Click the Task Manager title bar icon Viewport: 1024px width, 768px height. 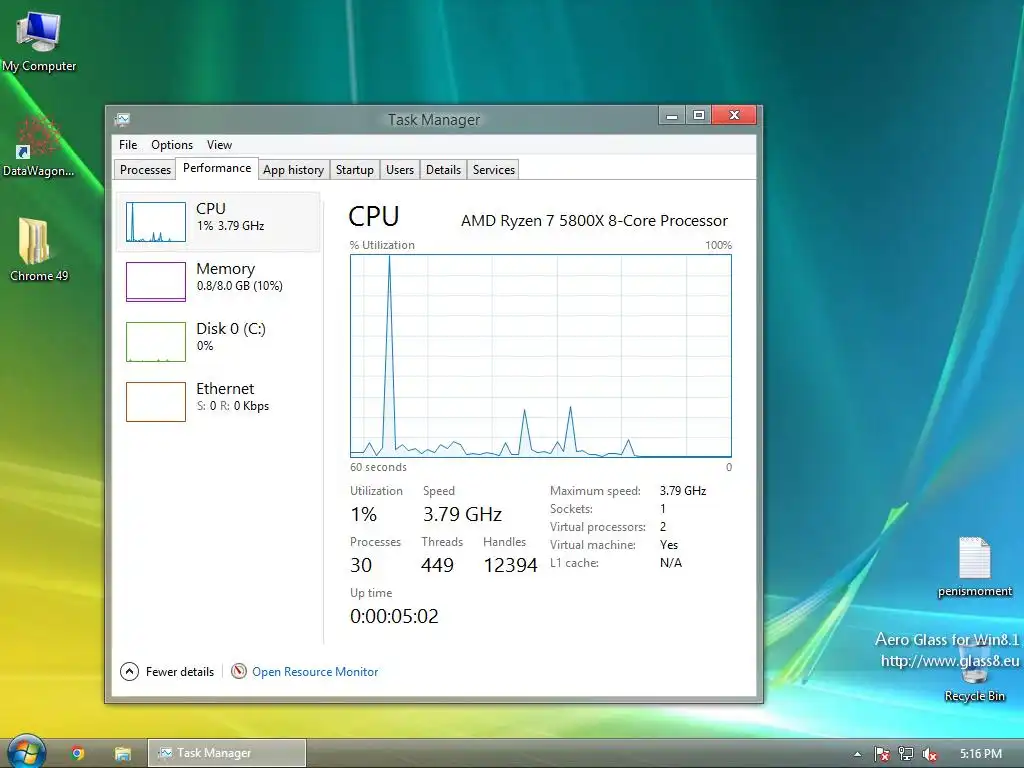(x=122, y=119)
